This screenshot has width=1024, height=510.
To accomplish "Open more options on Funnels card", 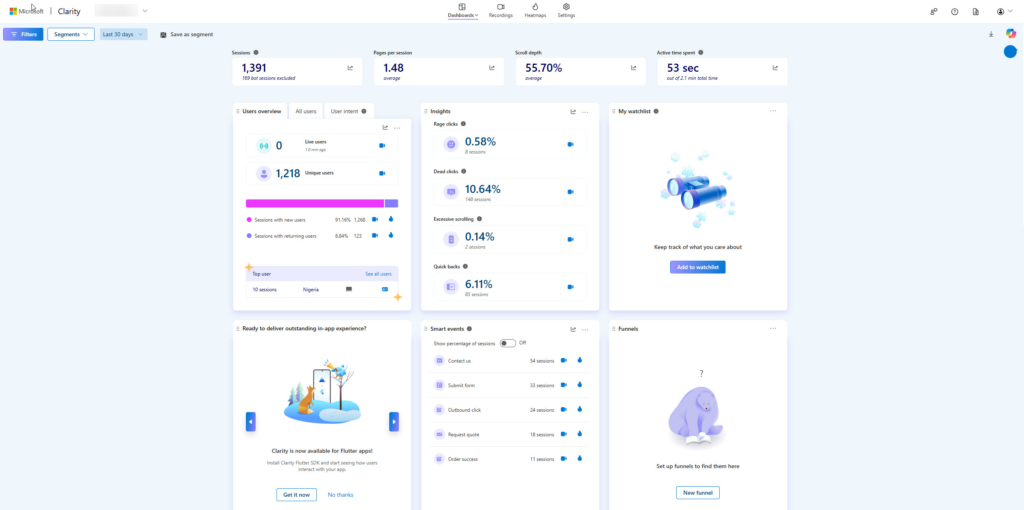I will tap(773, 328).
